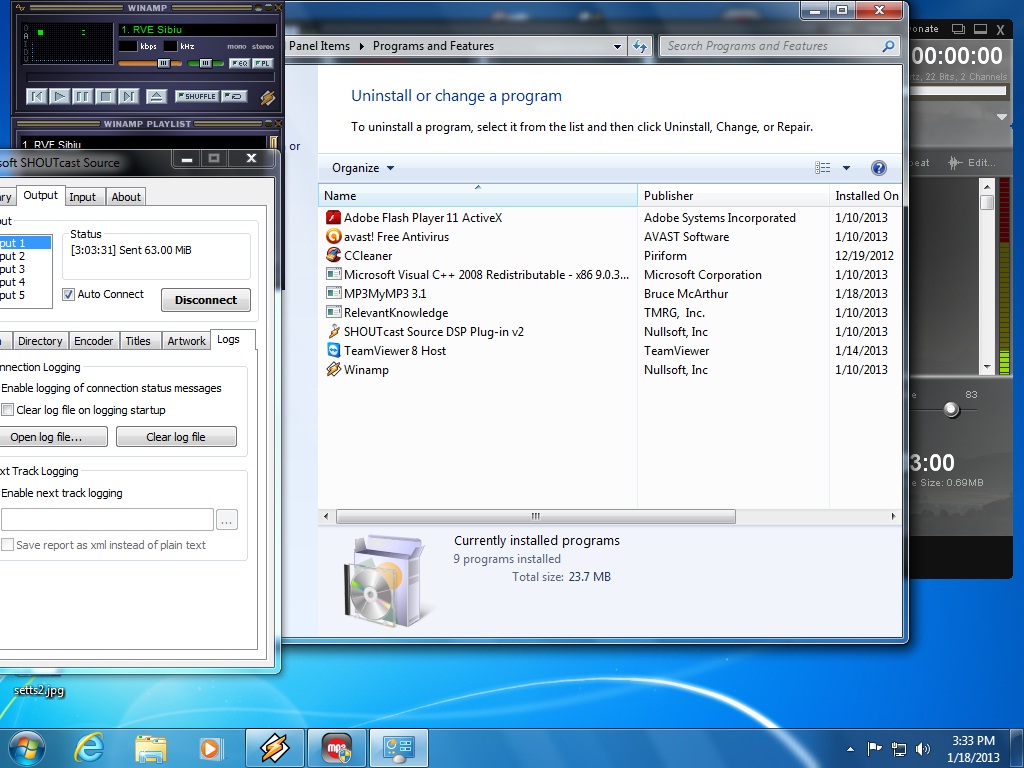Open the Encoder sub-tab
The height and width of the screenshot is (768, 1024).
(x=93, y=341)
